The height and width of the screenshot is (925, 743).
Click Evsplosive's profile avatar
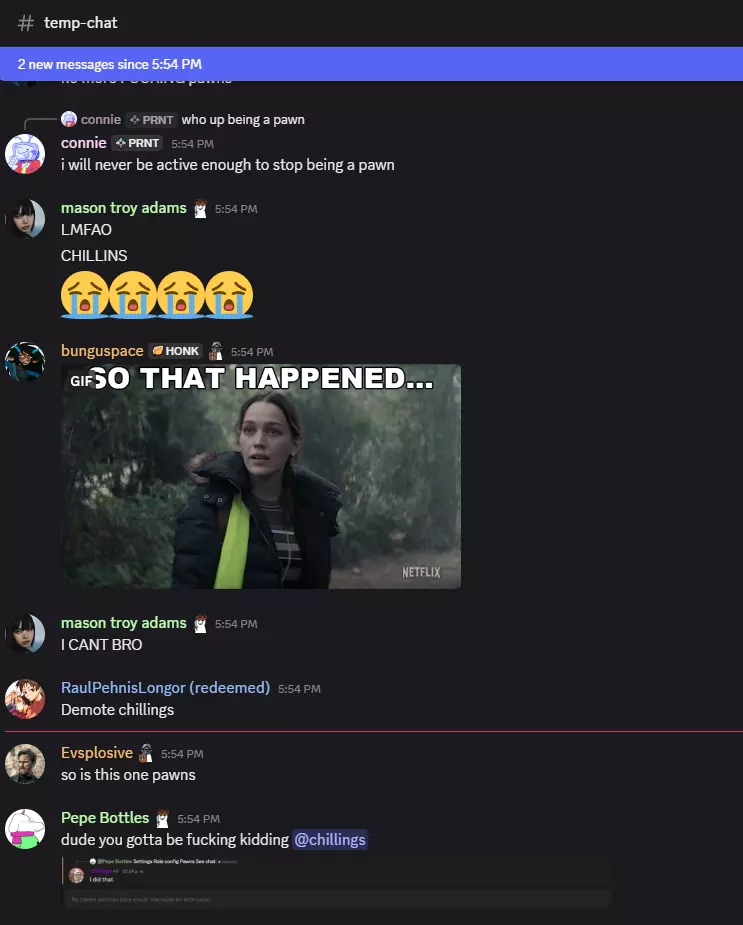25,764
